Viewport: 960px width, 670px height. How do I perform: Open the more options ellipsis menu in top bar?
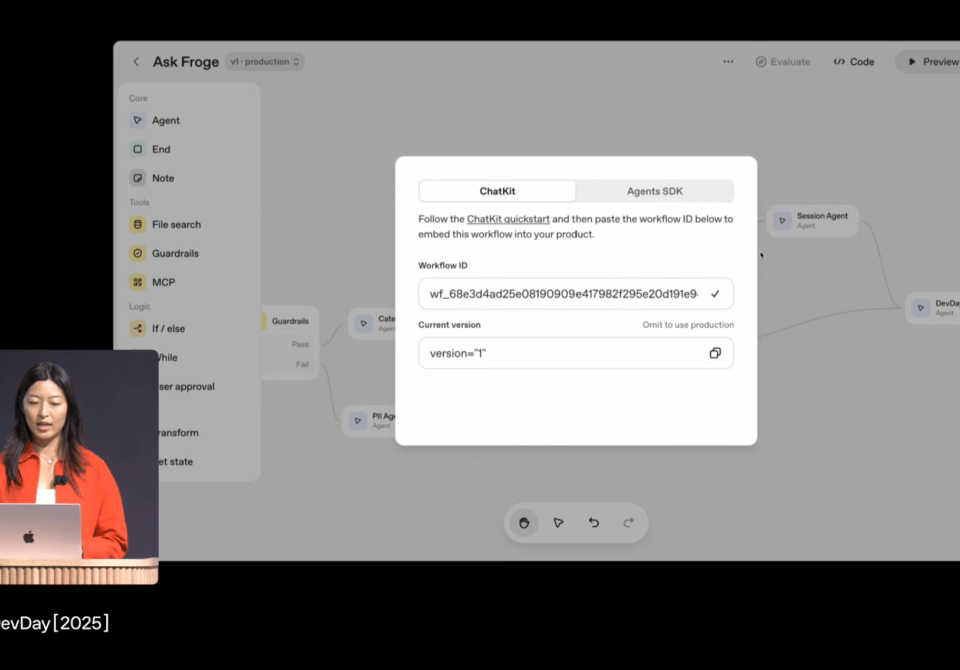[x=727, y=61]
